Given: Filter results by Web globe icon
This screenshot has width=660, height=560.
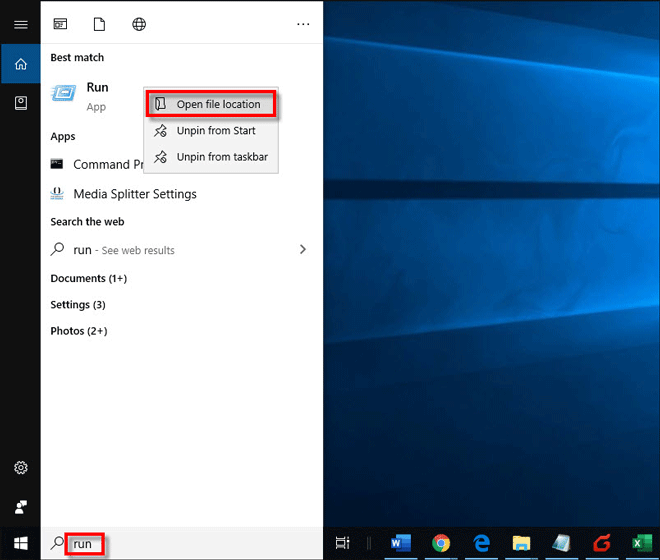Looking at the screenshot, I should click(139, 24).
